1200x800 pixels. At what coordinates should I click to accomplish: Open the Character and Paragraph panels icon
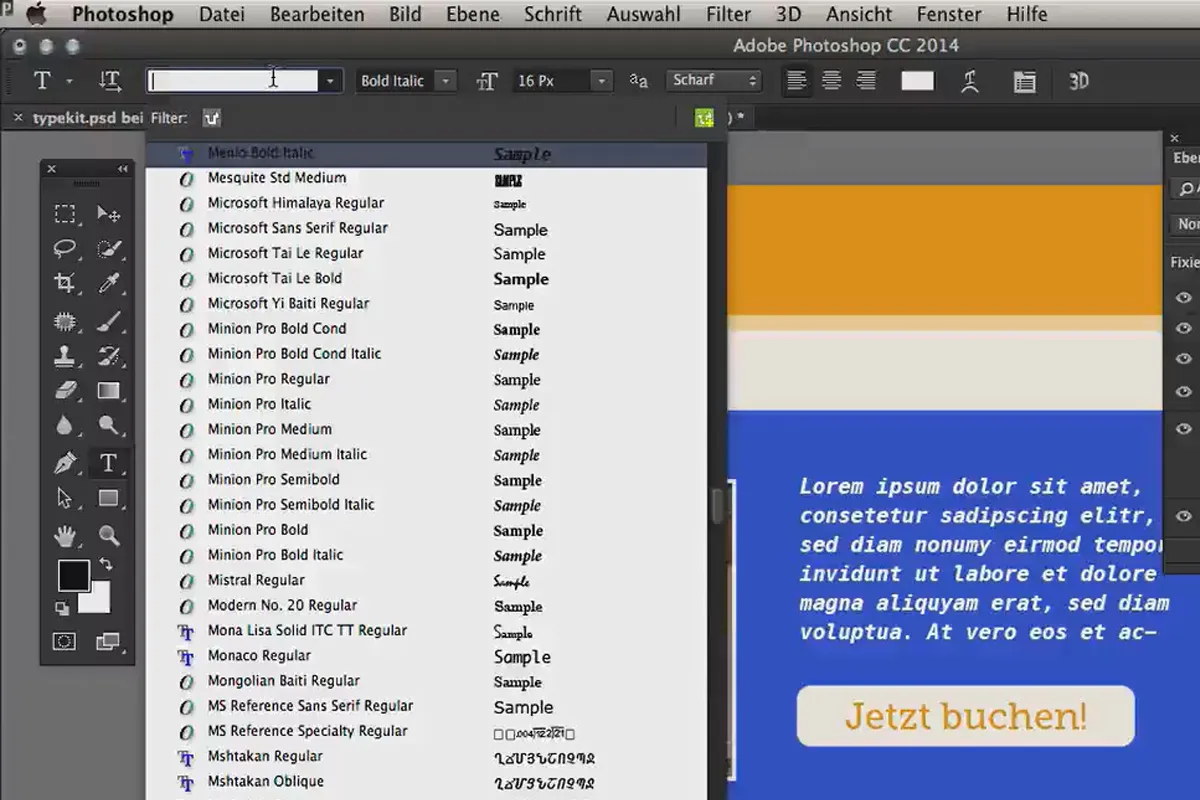click(x=1024, y=81)
